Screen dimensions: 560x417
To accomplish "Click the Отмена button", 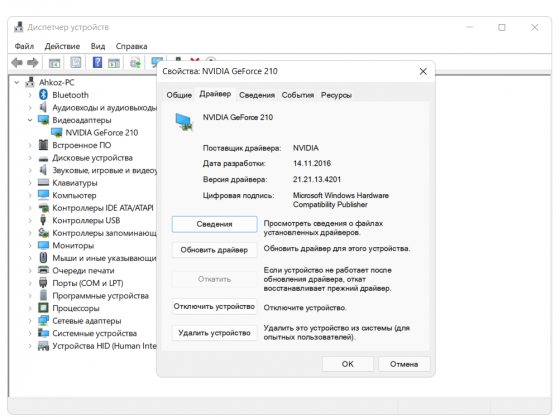I will pyautogui.click(x=404, y=364).
